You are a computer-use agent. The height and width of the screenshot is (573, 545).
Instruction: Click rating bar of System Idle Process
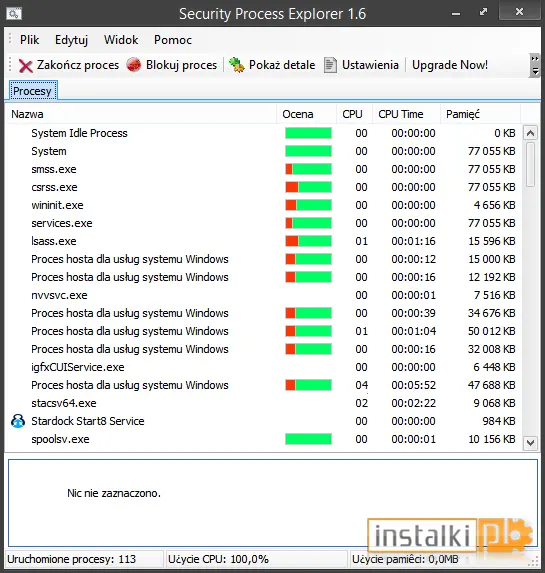pos(308,133)
